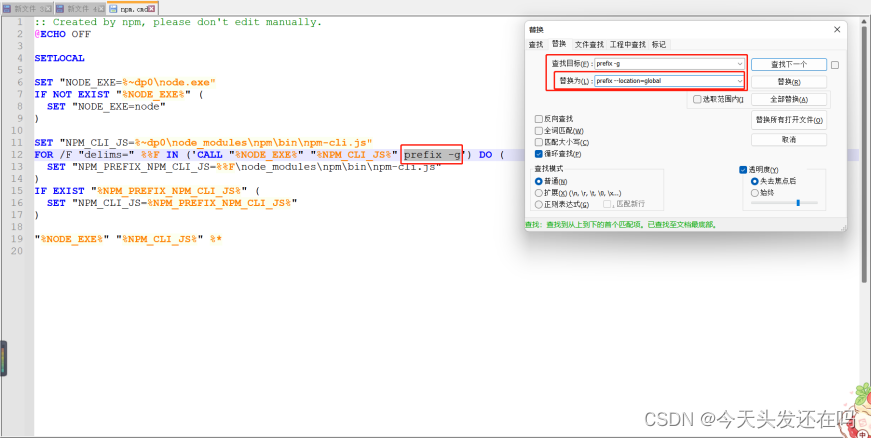
Task: Click the 查找下一个 button
Action: 789,64
